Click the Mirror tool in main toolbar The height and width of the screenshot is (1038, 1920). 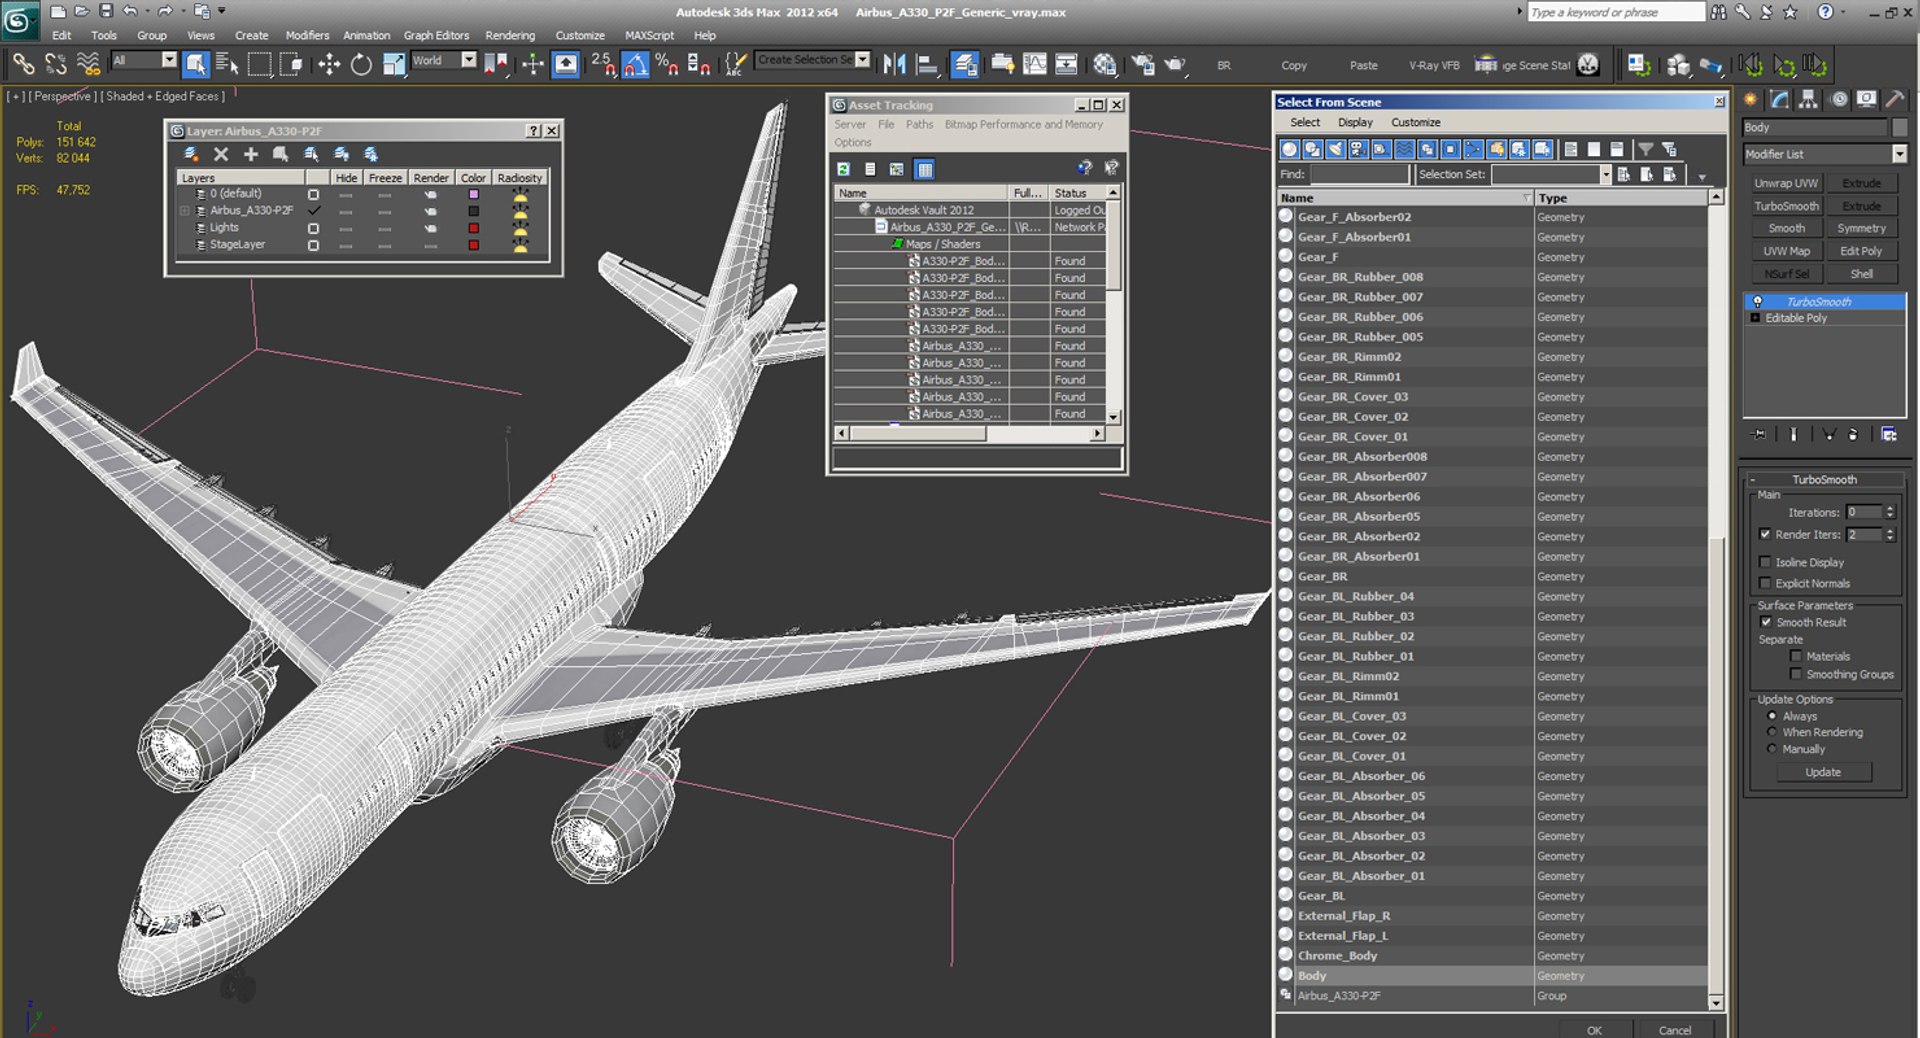pos(895,65)
